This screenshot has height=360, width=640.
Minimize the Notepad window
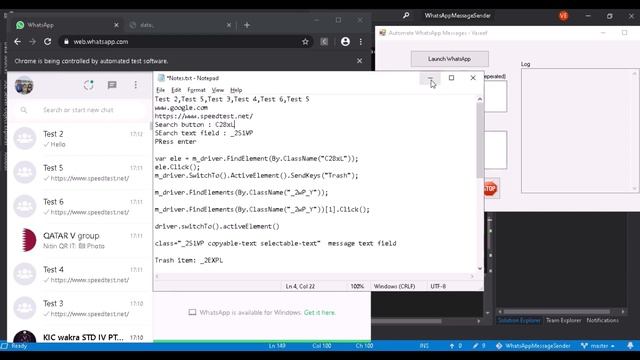pyautogui.click(x=430, y=78)
